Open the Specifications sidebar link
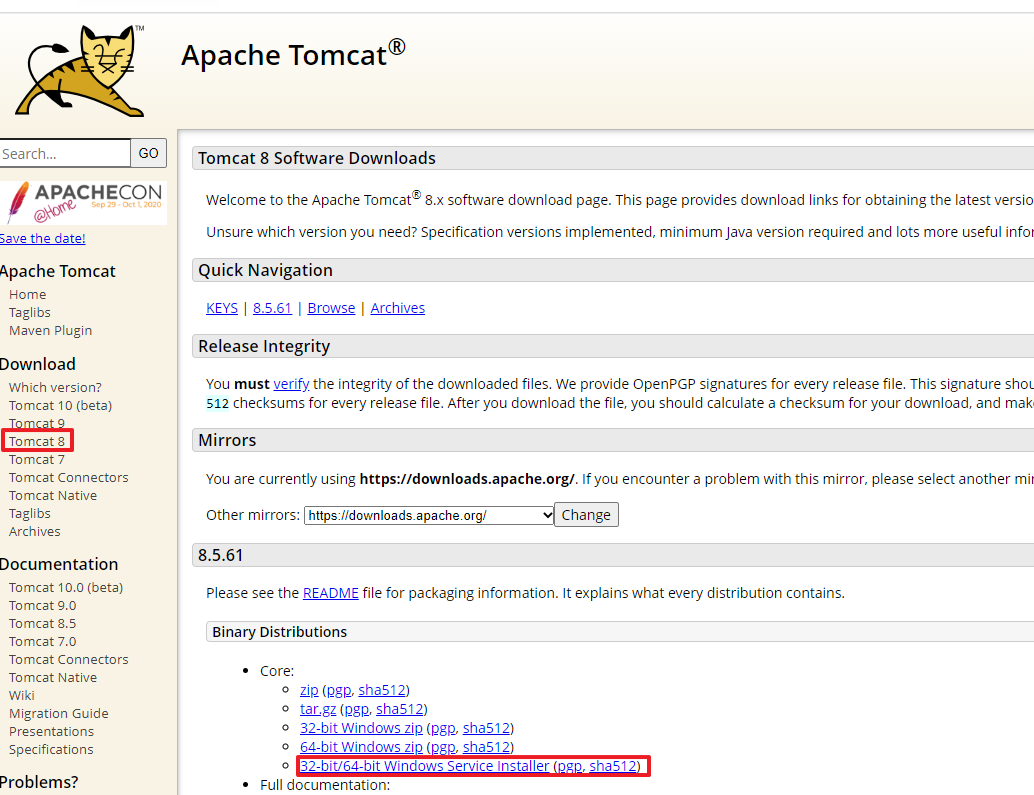This screenshot has width=1034, height=795. 51,750
